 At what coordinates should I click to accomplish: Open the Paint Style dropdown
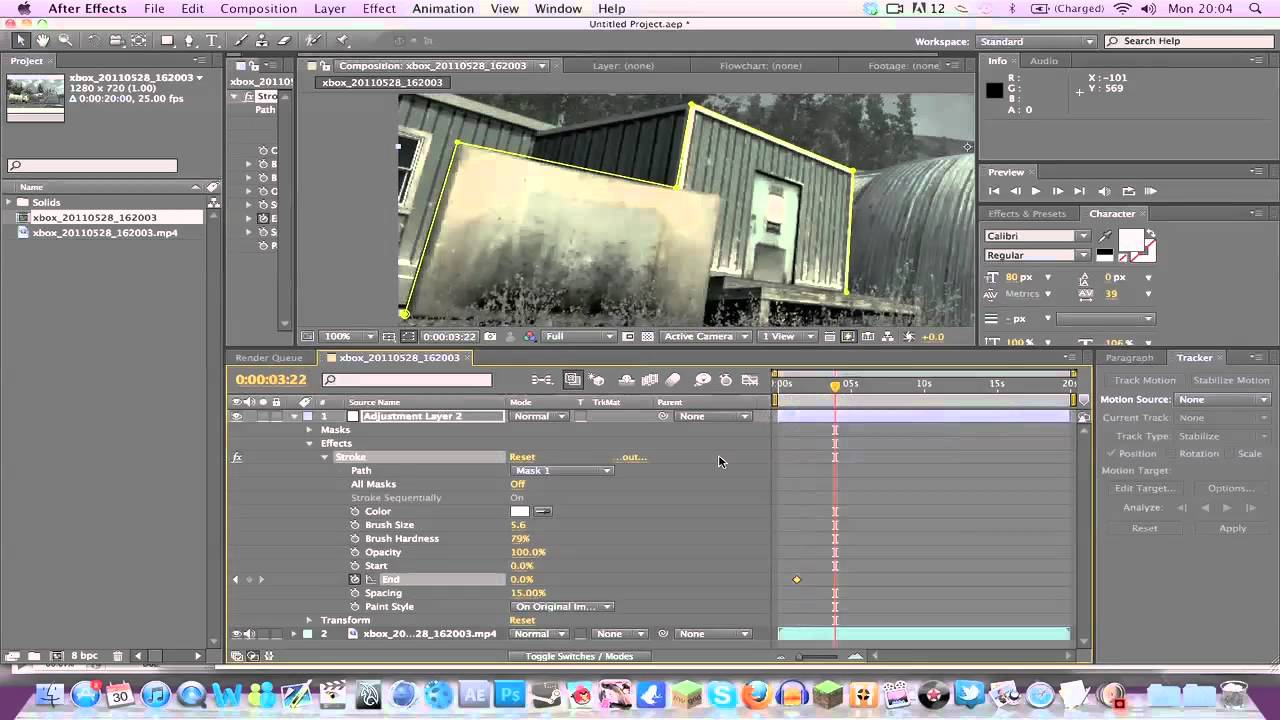tap(563, 607)
